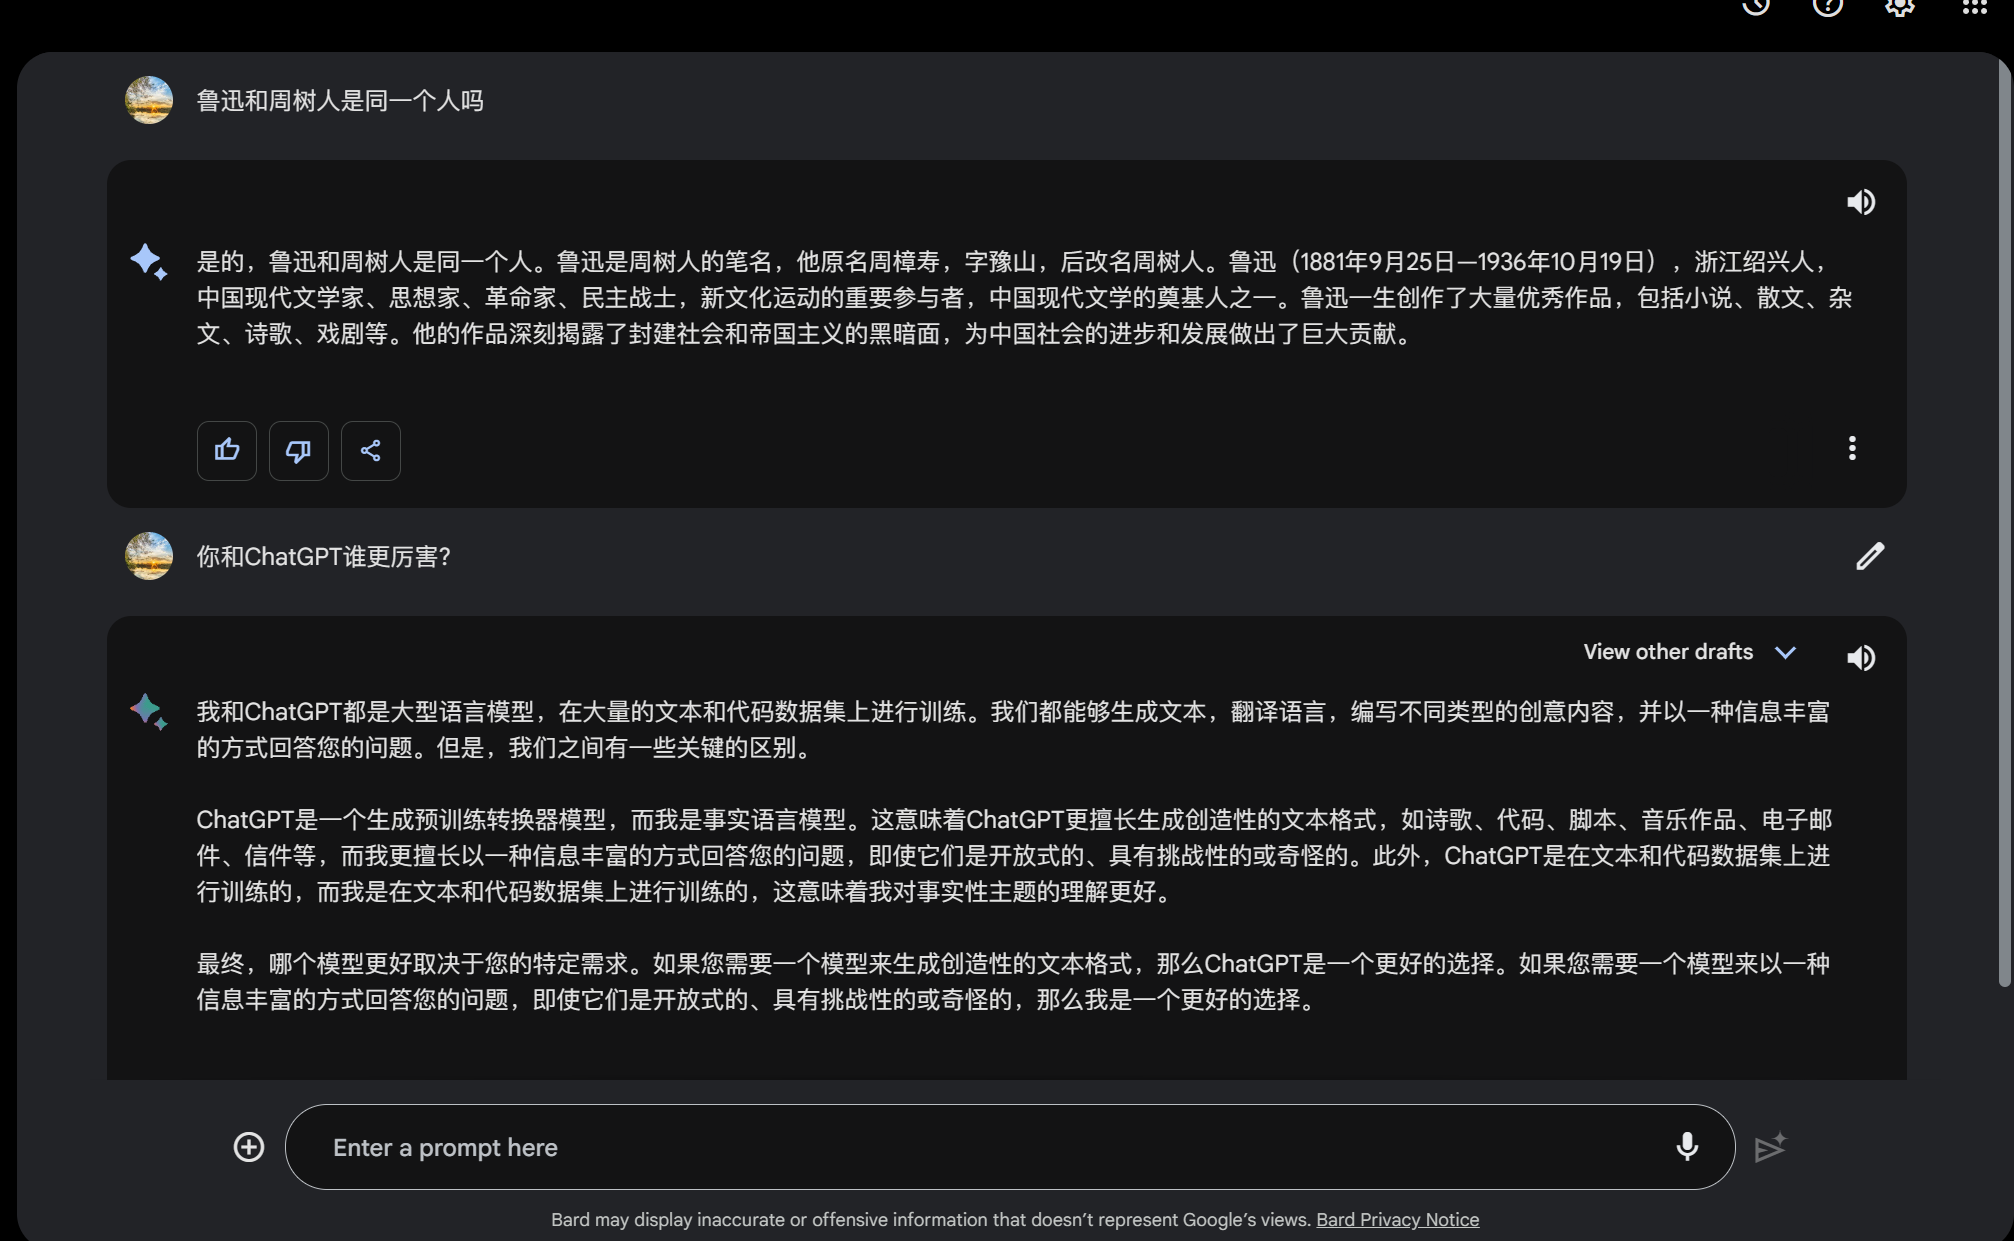Give thumbs down to the Lu Xun answer
This screenshot has height=1241, width=2014.
click(x=299, y=450)
